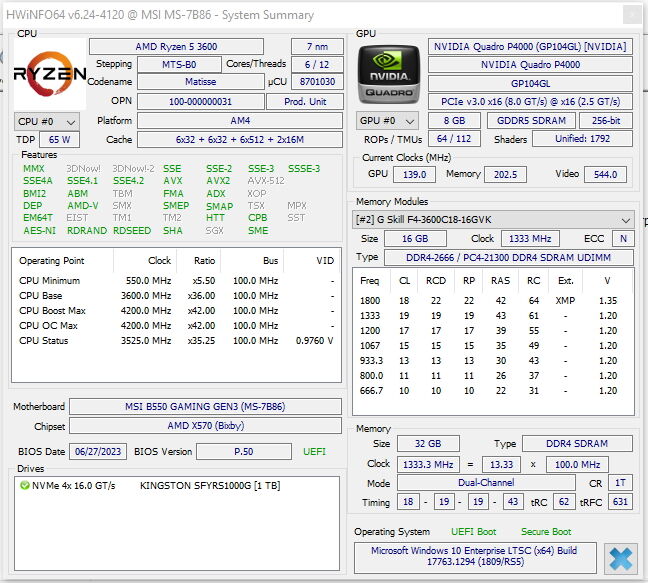
Task: Click the cache 6x32 + 6x32 field
Action: click(240, 140)
